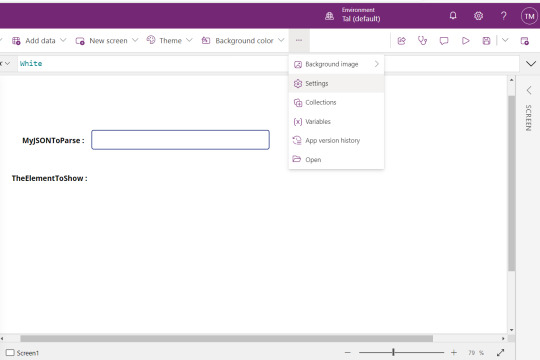Click the Tal (default) environment name
This screenshot has height=360, width=540.
pyautogui.click(x=361, y=19)
